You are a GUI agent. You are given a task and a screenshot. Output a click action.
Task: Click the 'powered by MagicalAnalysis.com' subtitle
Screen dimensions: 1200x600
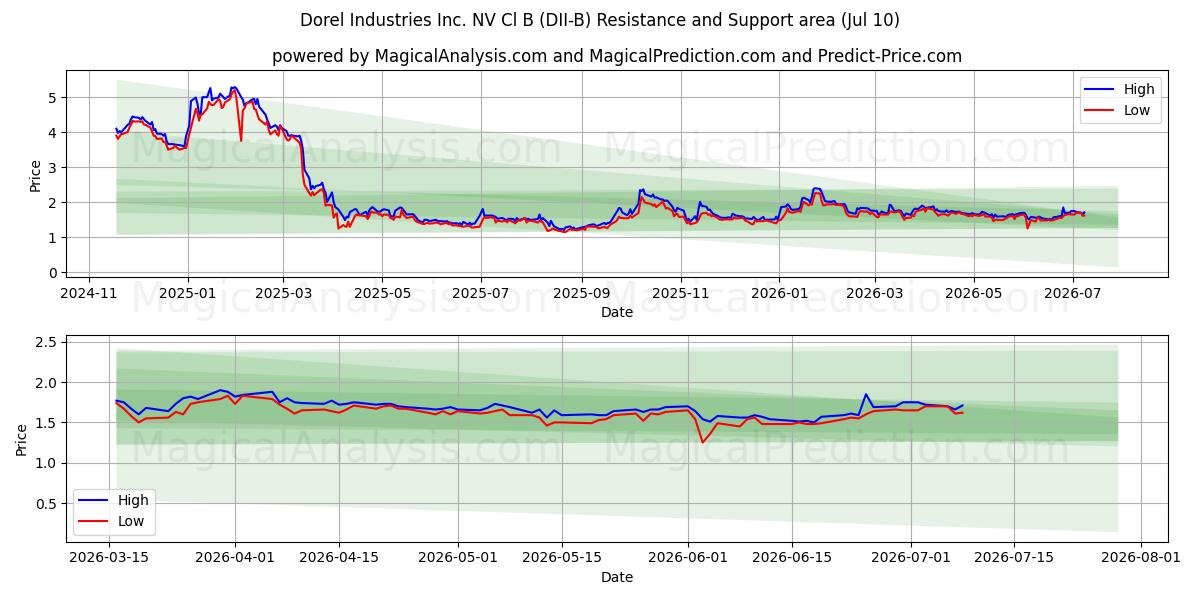point(617,56)
